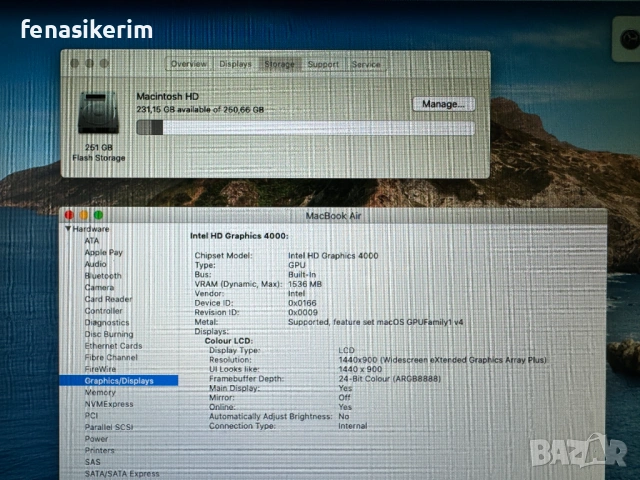
Task: Open the Parallel SCSI entry
Action: click(x=109, y=427)
